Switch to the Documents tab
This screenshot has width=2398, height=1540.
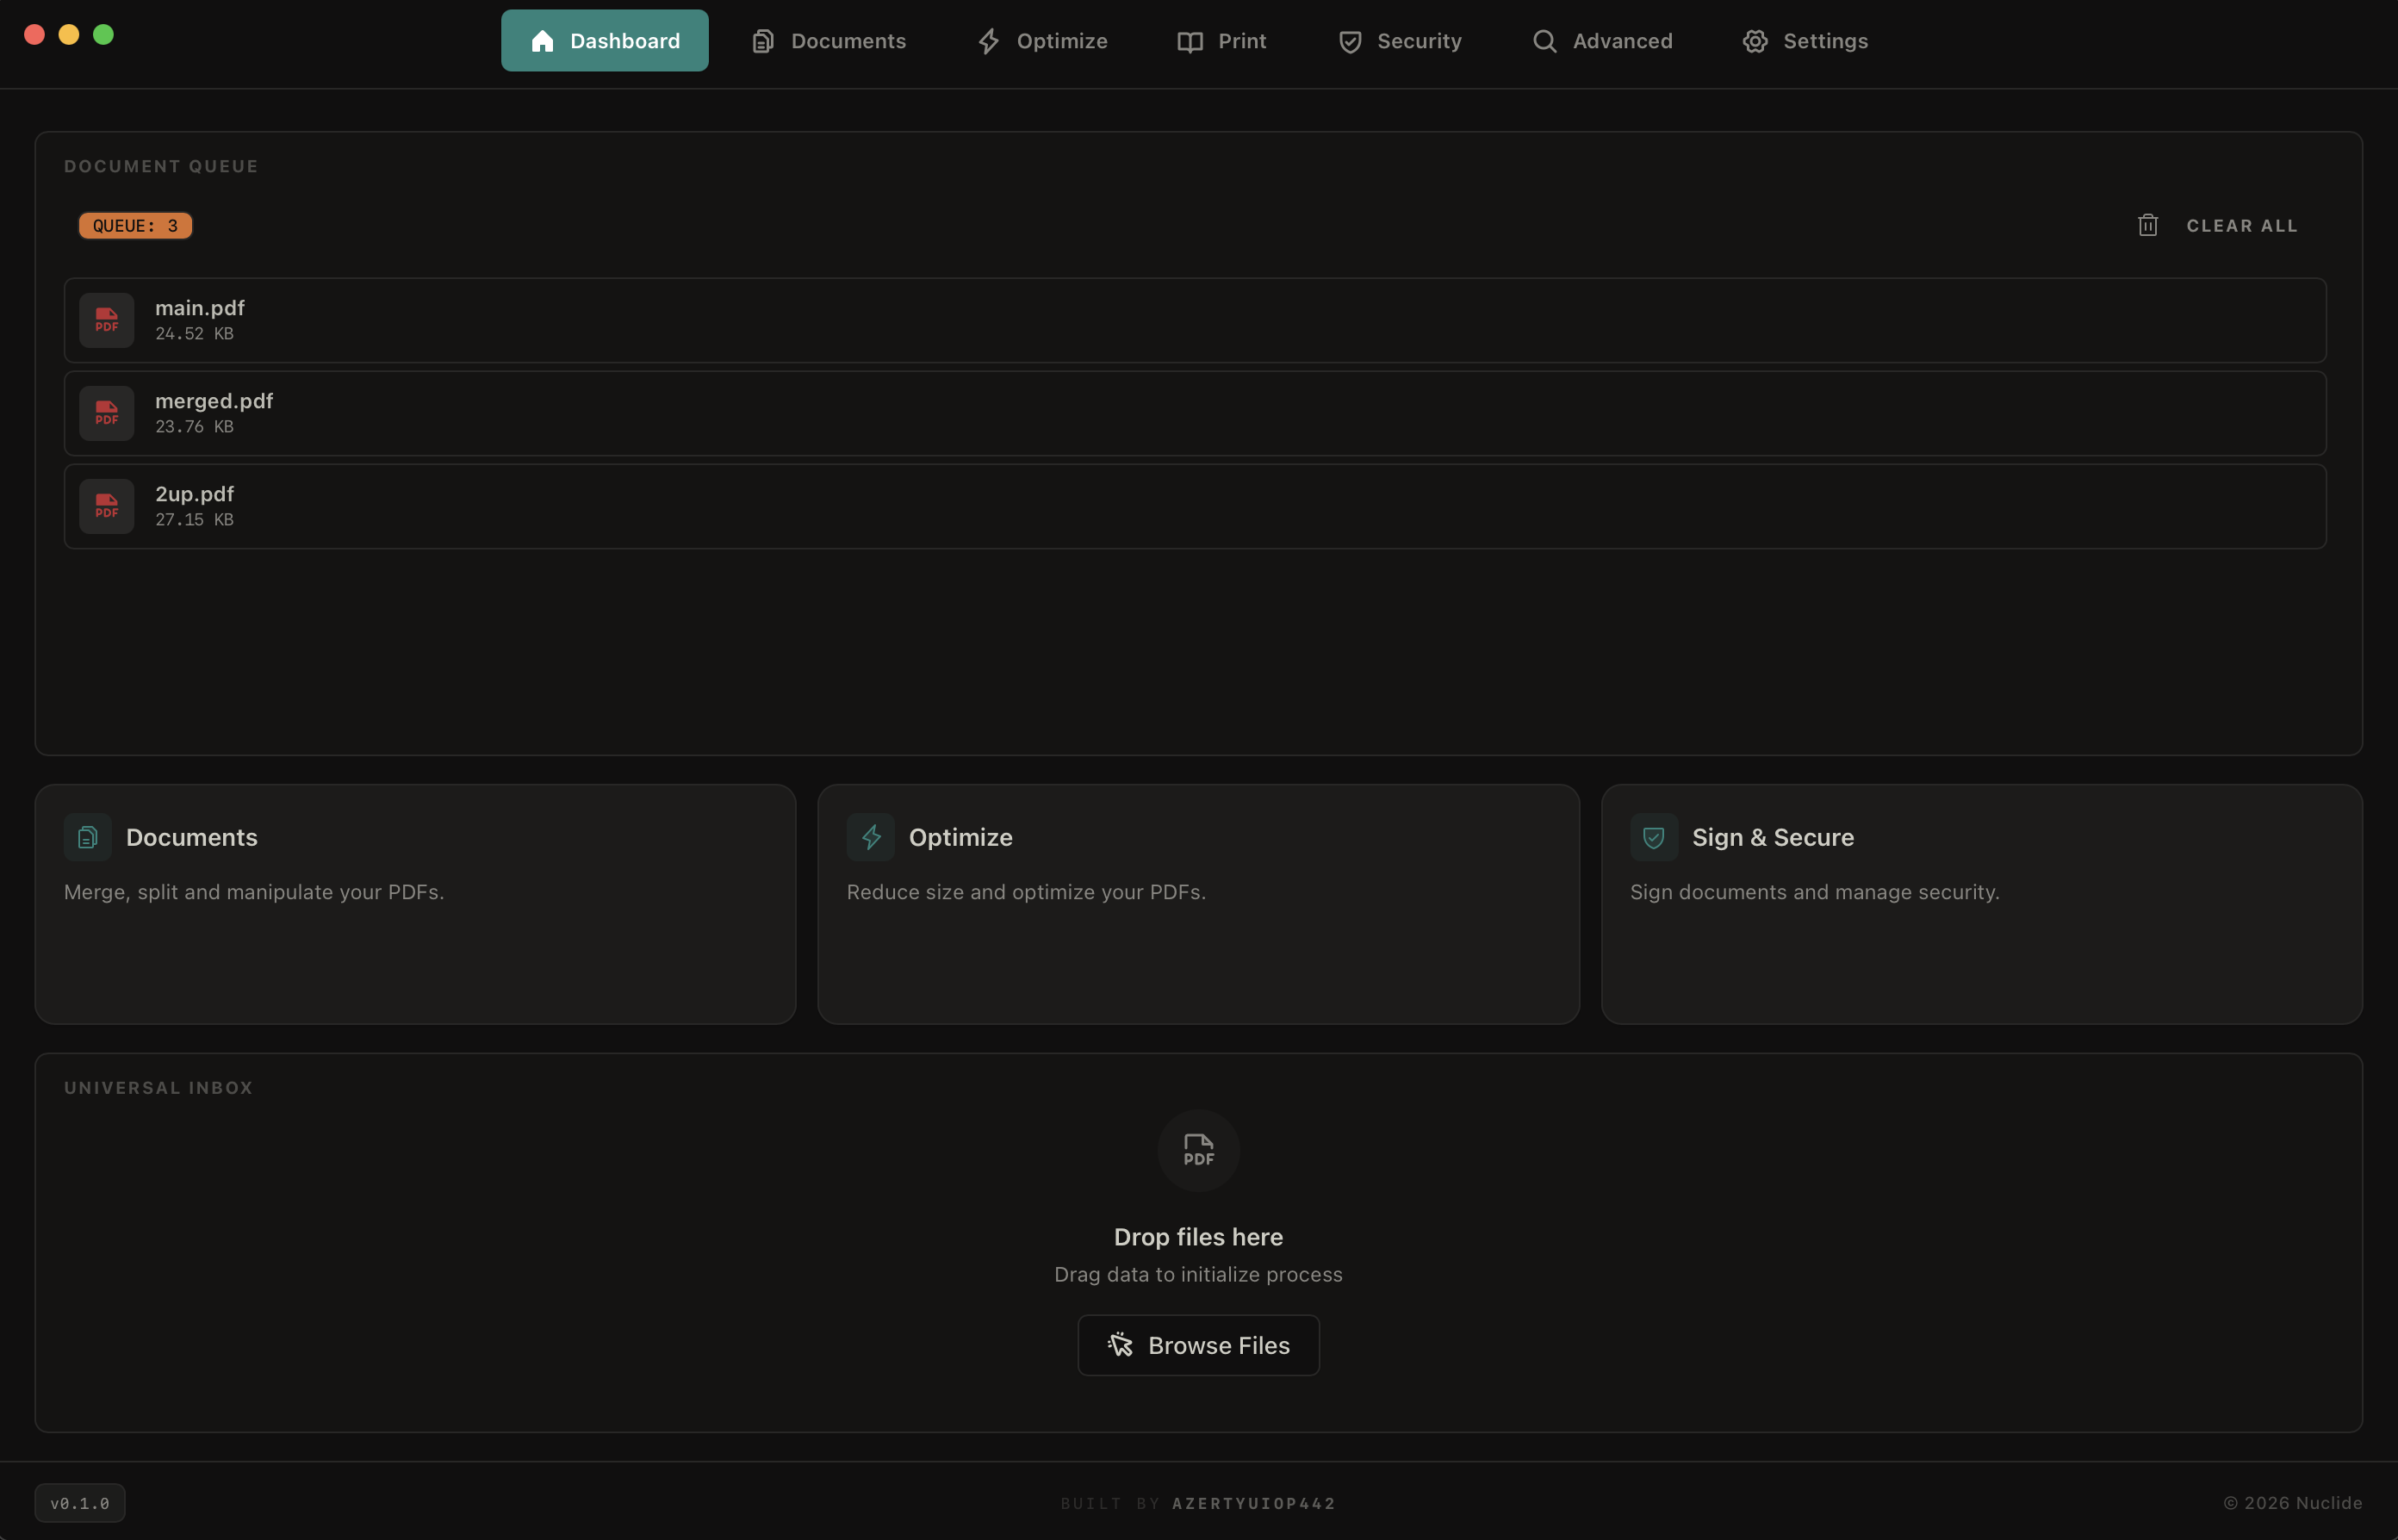click(829, 41)
